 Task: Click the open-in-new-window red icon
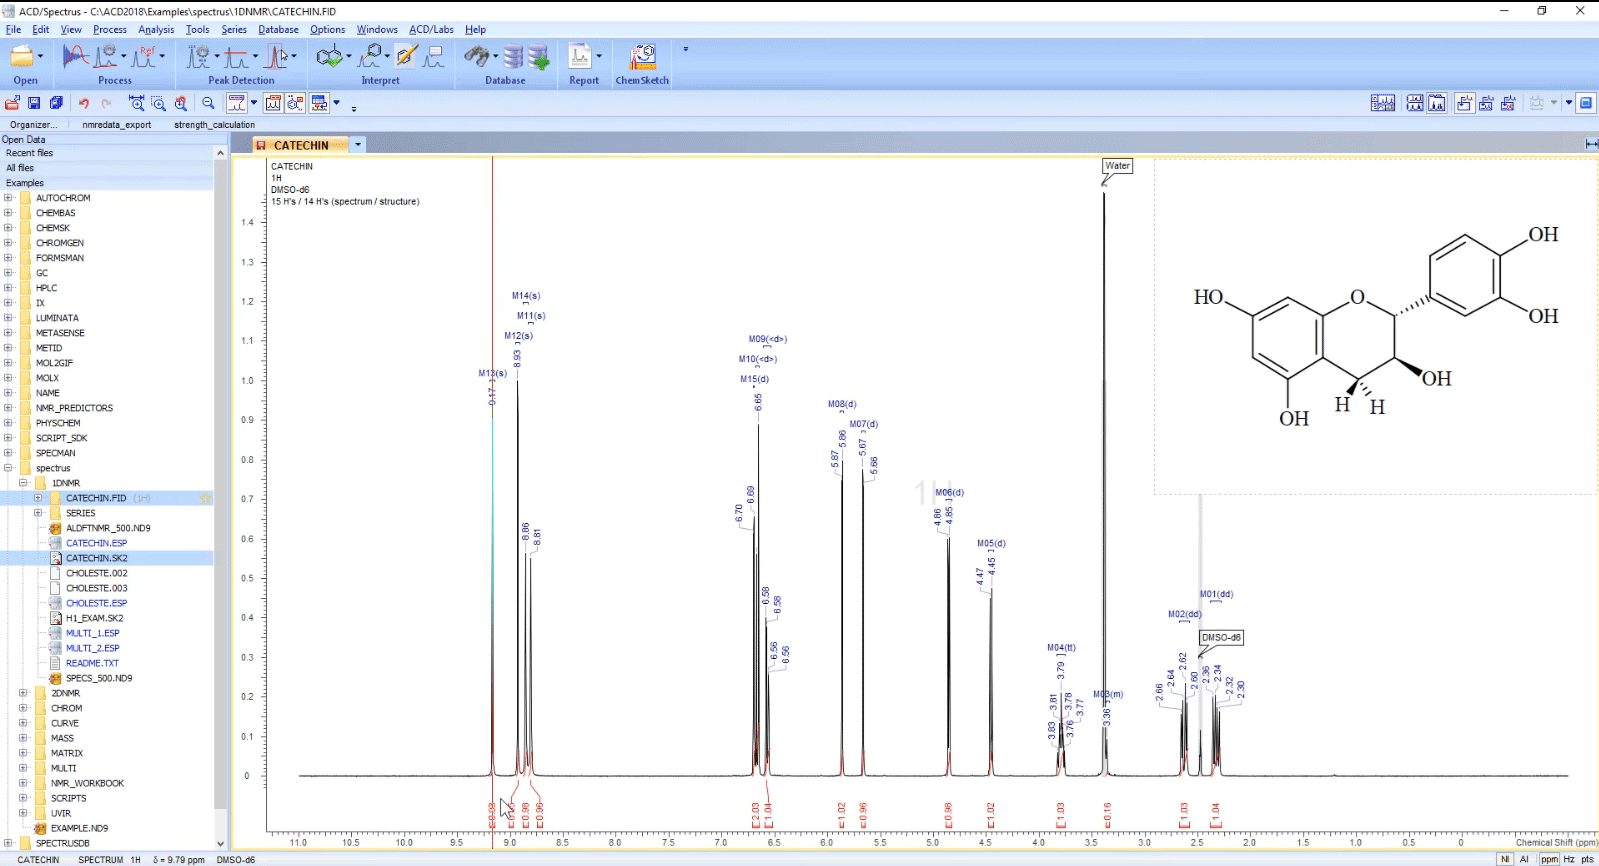click(12, 103)
